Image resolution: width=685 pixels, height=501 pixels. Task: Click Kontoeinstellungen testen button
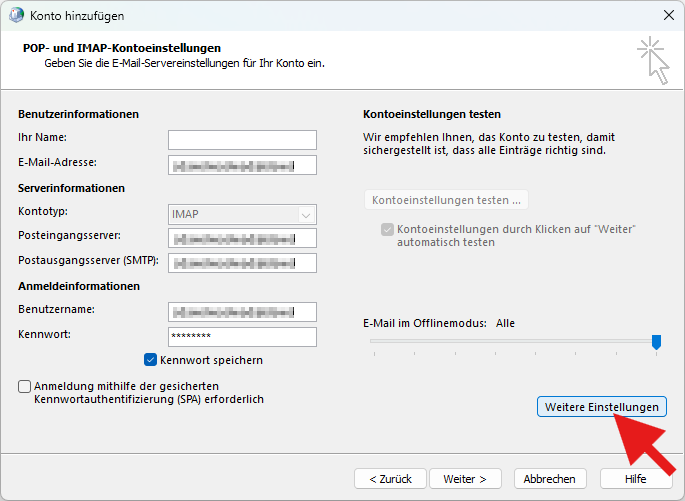[446, 200]
